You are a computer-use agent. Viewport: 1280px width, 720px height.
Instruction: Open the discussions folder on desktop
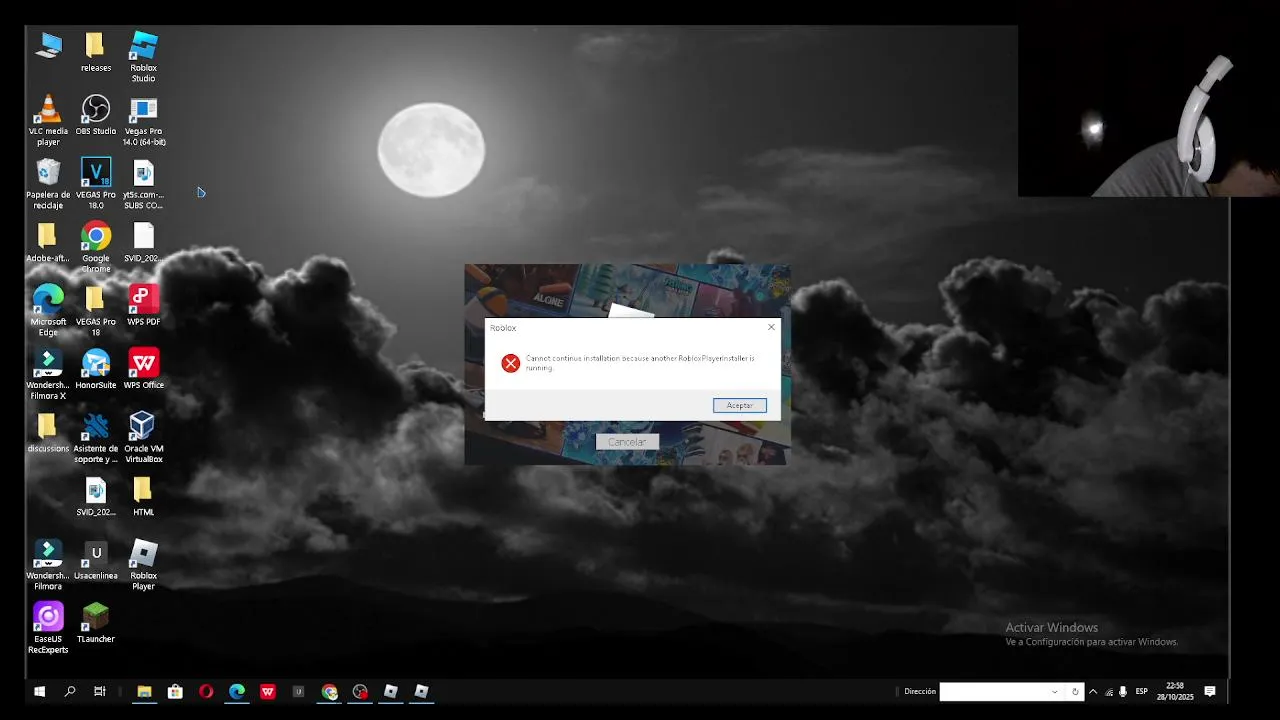(x=48, y=432)
